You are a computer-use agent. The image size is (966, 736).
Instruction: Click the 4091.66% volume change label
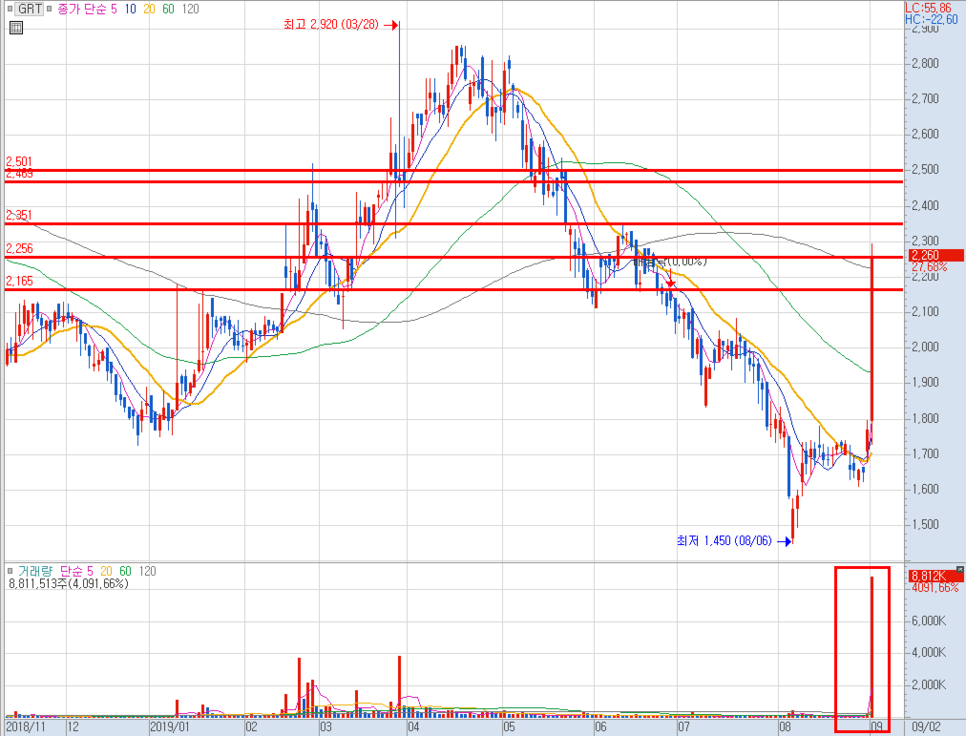pyautogui.click(x=935, y=588)
